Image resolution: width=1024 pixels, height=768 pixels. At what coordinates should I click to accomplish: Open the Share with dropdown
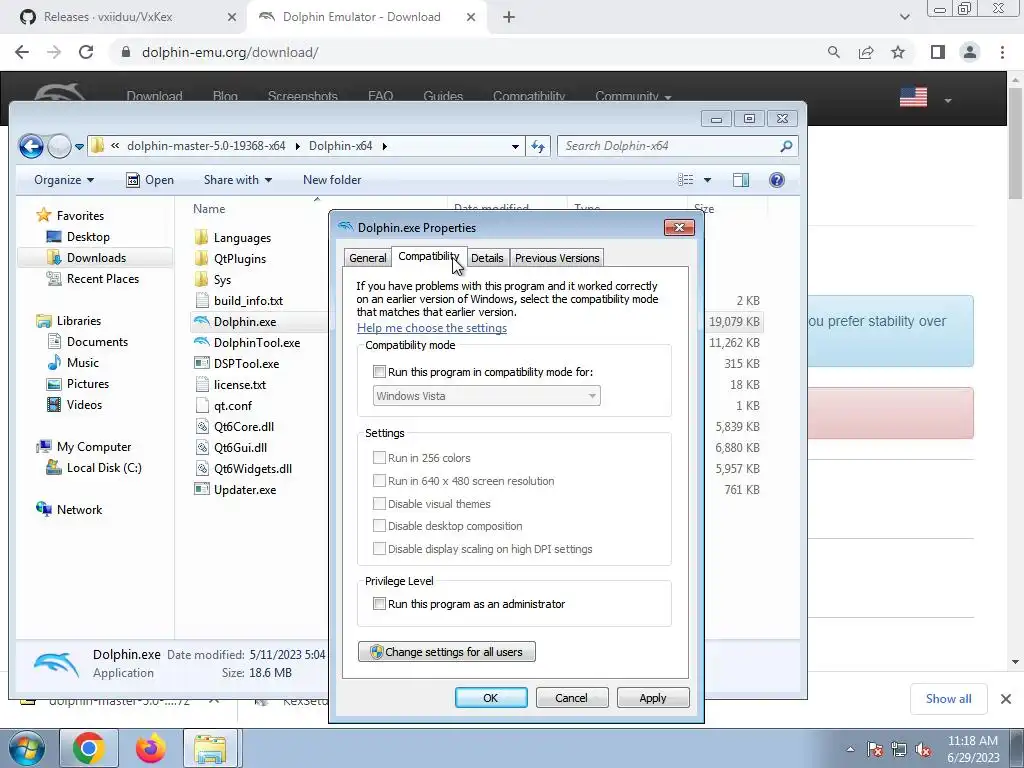(238, 180)
